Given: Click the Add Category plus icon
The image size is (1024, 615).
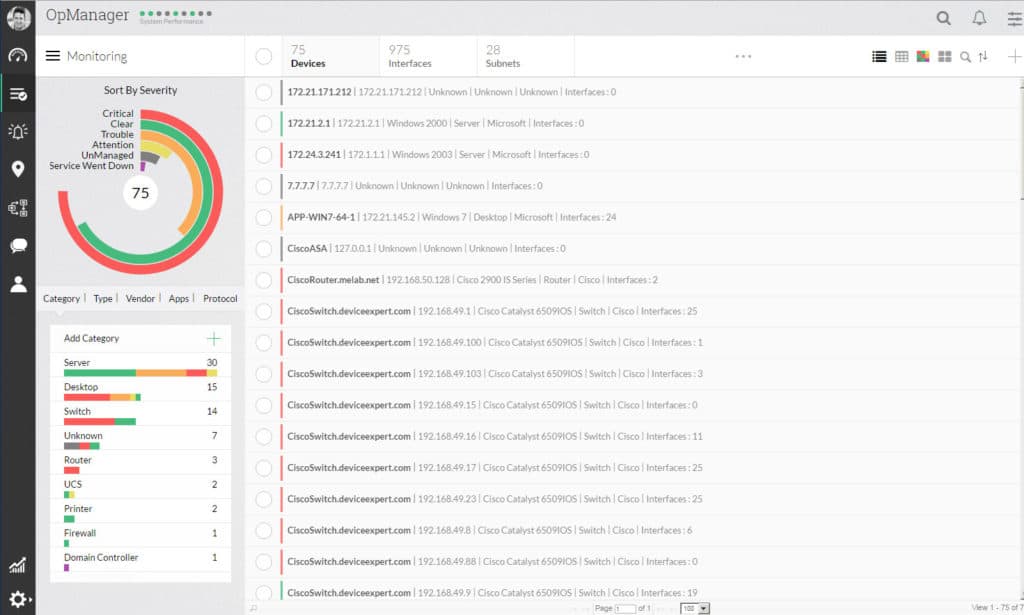Looking at the screenshot, I should (214, 338).
